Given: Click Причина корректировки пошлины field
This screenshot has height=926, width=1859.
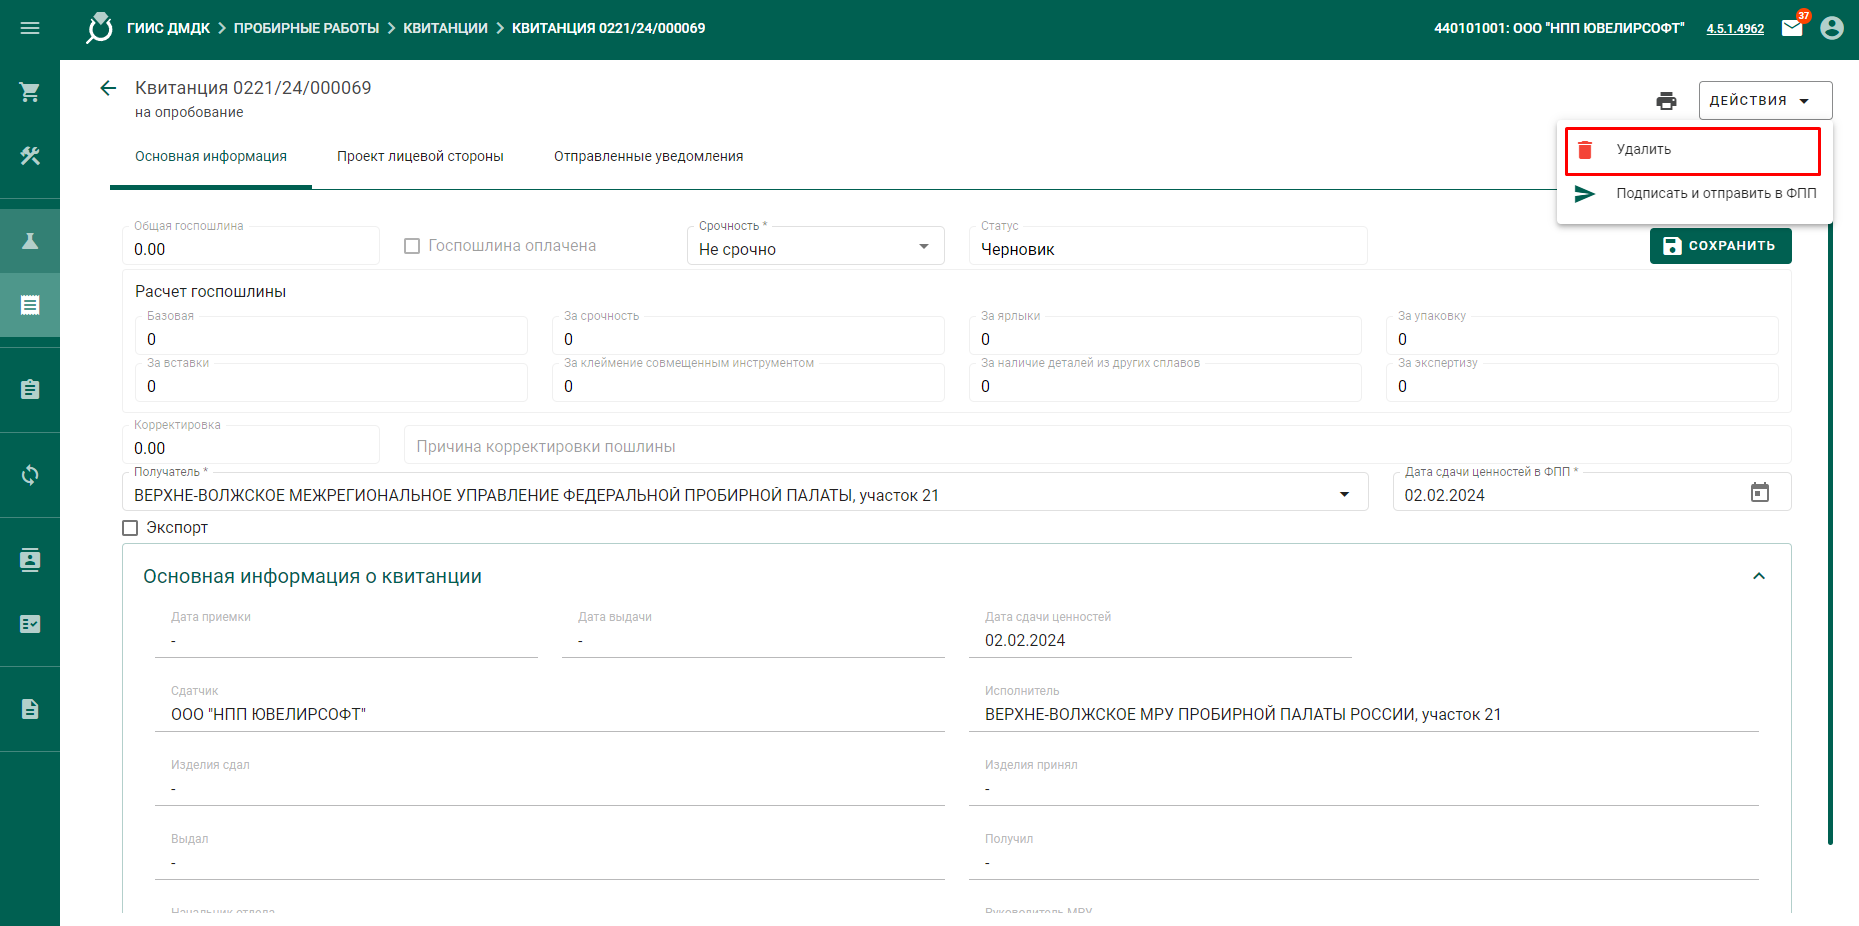Looking at the screenshot, I should pos(1097,445).
